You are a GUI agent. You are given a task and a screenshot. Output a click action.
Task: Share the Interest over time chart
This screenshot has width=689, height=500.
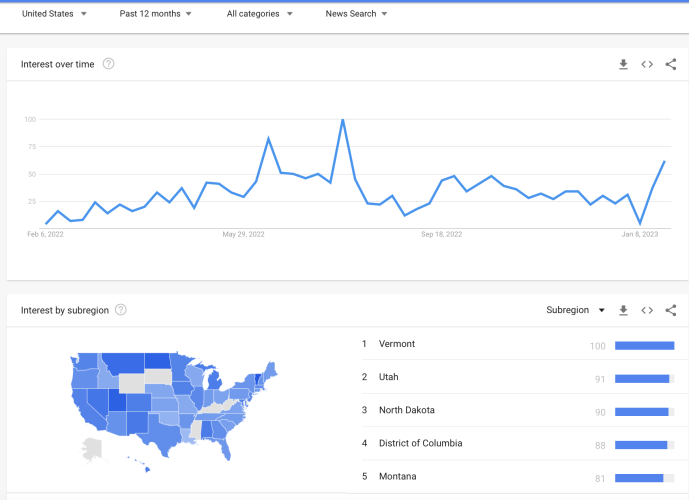pos(671,65)
